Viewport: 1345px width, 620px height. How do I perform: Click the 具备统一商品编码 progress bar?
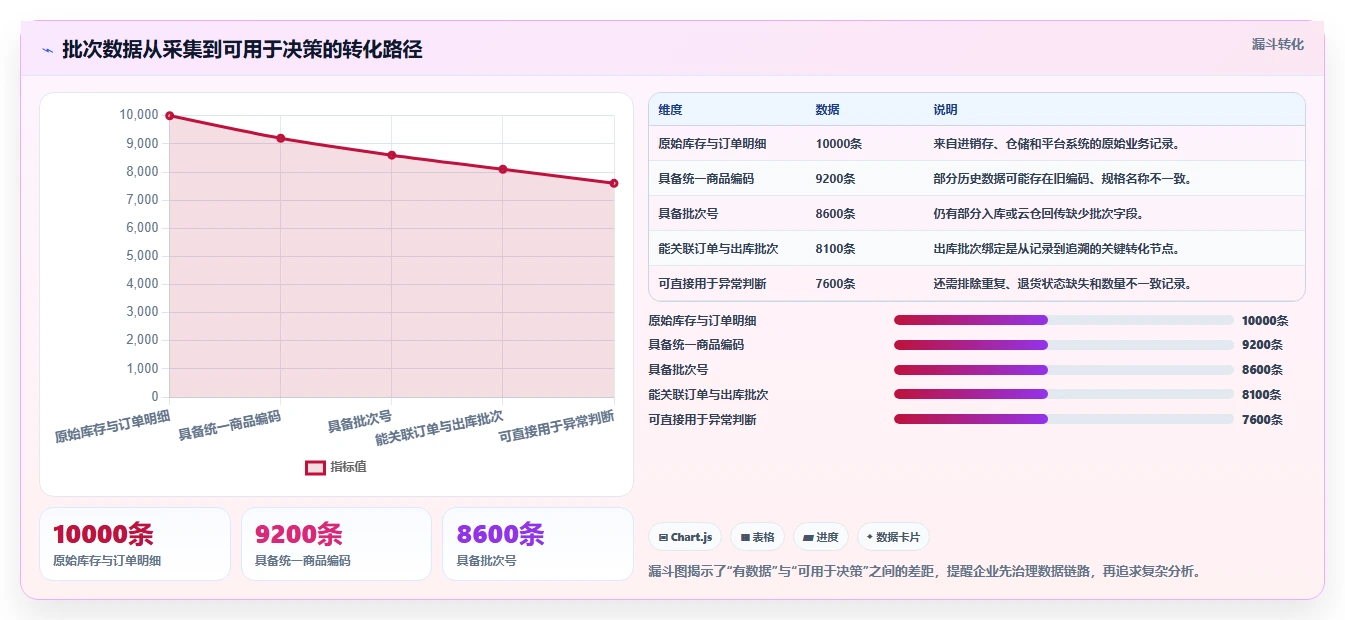pyautogui.click(x=1063, y=345)
